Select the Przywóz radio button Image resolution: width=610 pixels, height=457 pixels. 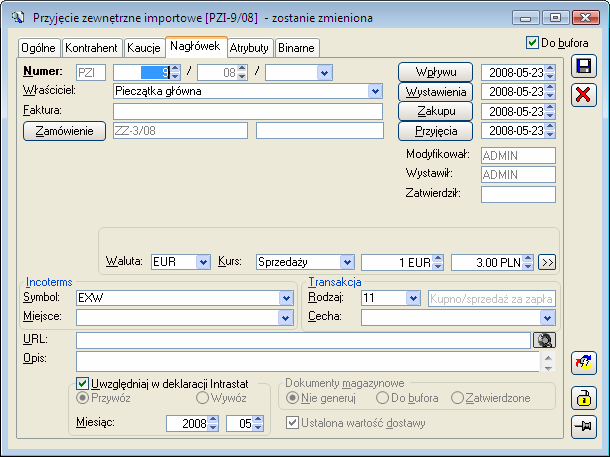[x=82, y=398]
